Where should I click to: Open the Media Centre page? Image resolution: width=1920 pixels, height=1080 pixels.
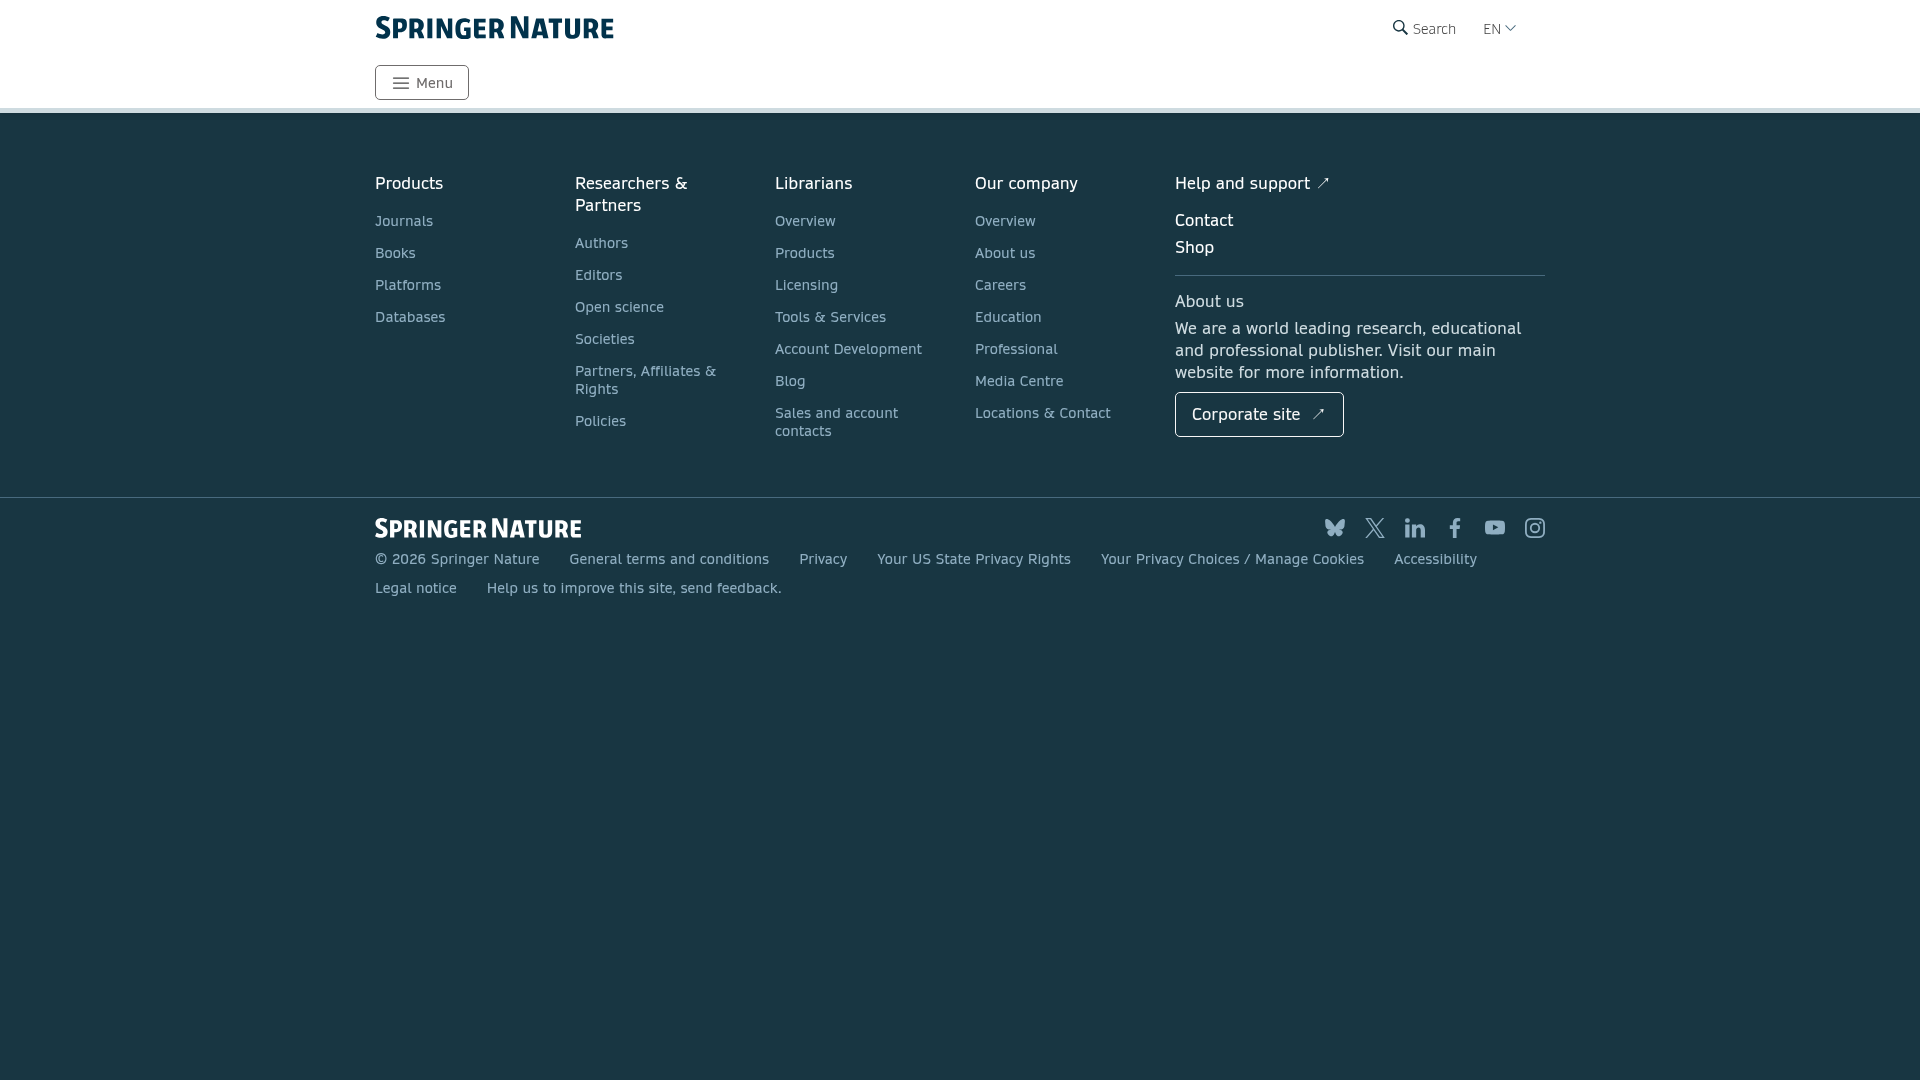coord(1019,381)
